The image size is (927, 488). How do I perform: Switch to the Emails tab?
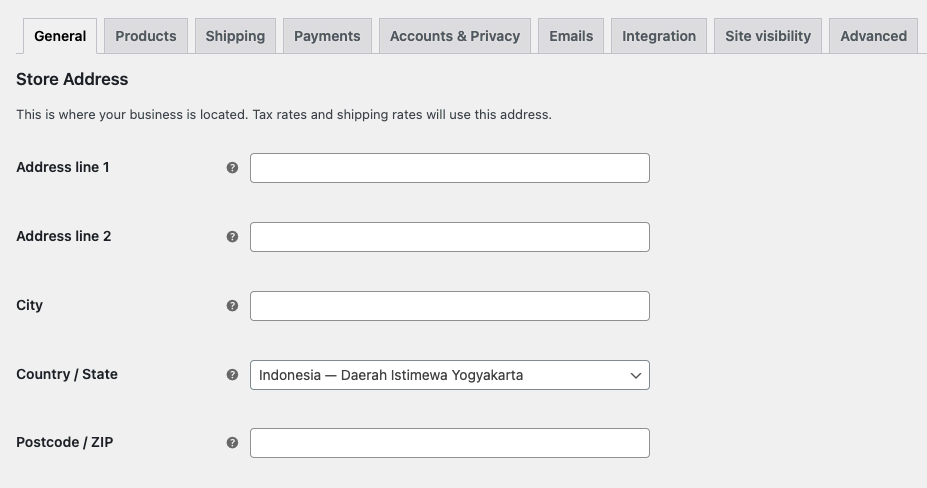pos(571,36)
